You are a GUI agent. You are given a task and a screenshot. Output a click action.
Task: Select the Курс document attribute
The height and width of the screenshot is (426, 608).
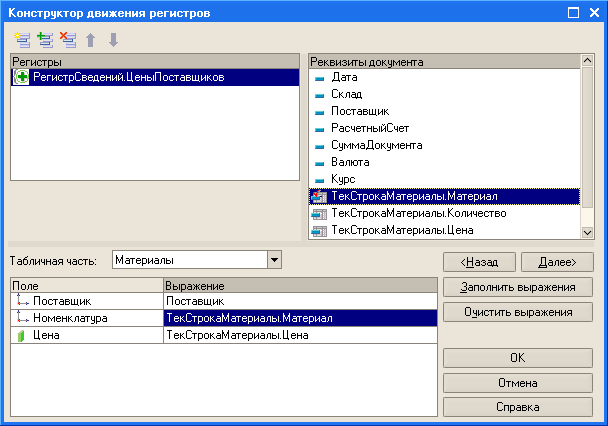pos(444,179)
